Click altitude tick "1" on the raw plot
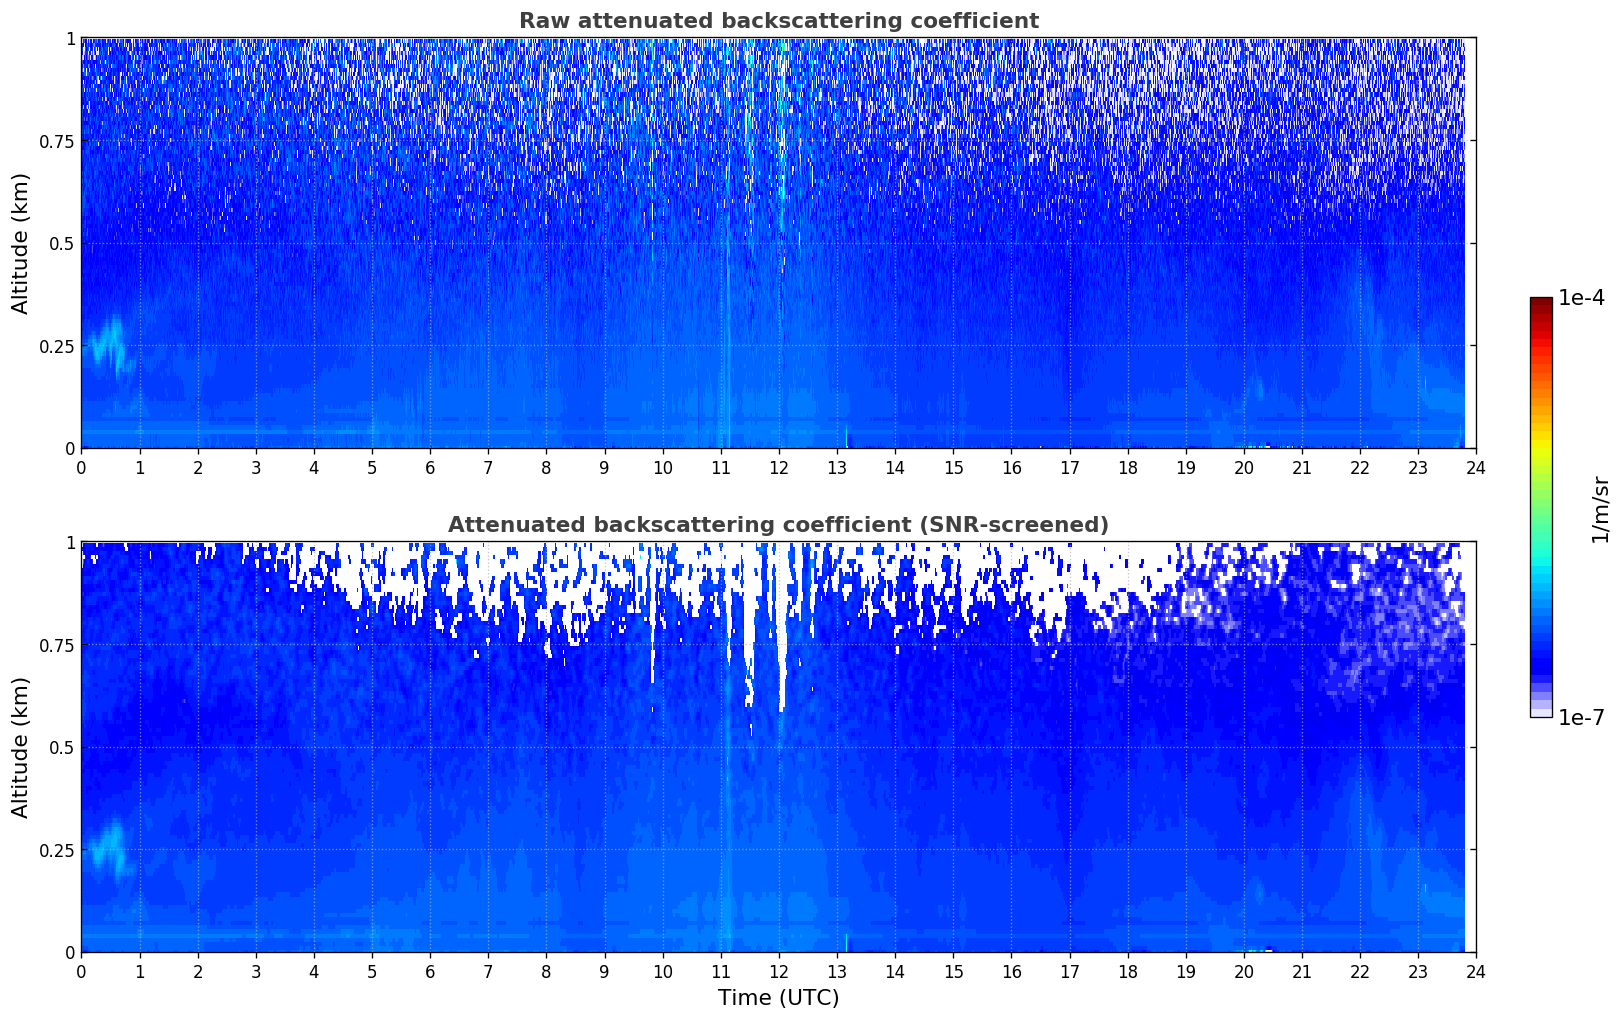Image resolution: width=1621 pixels, height=1020 pixels. (71, 38)
